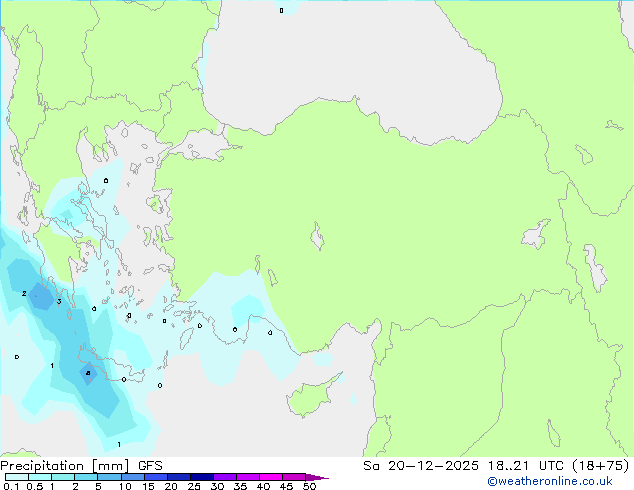Click the '0.1' legend value label
Image resolution: width=634 pixels, height=490 pixels.
(x=11, y=486)
